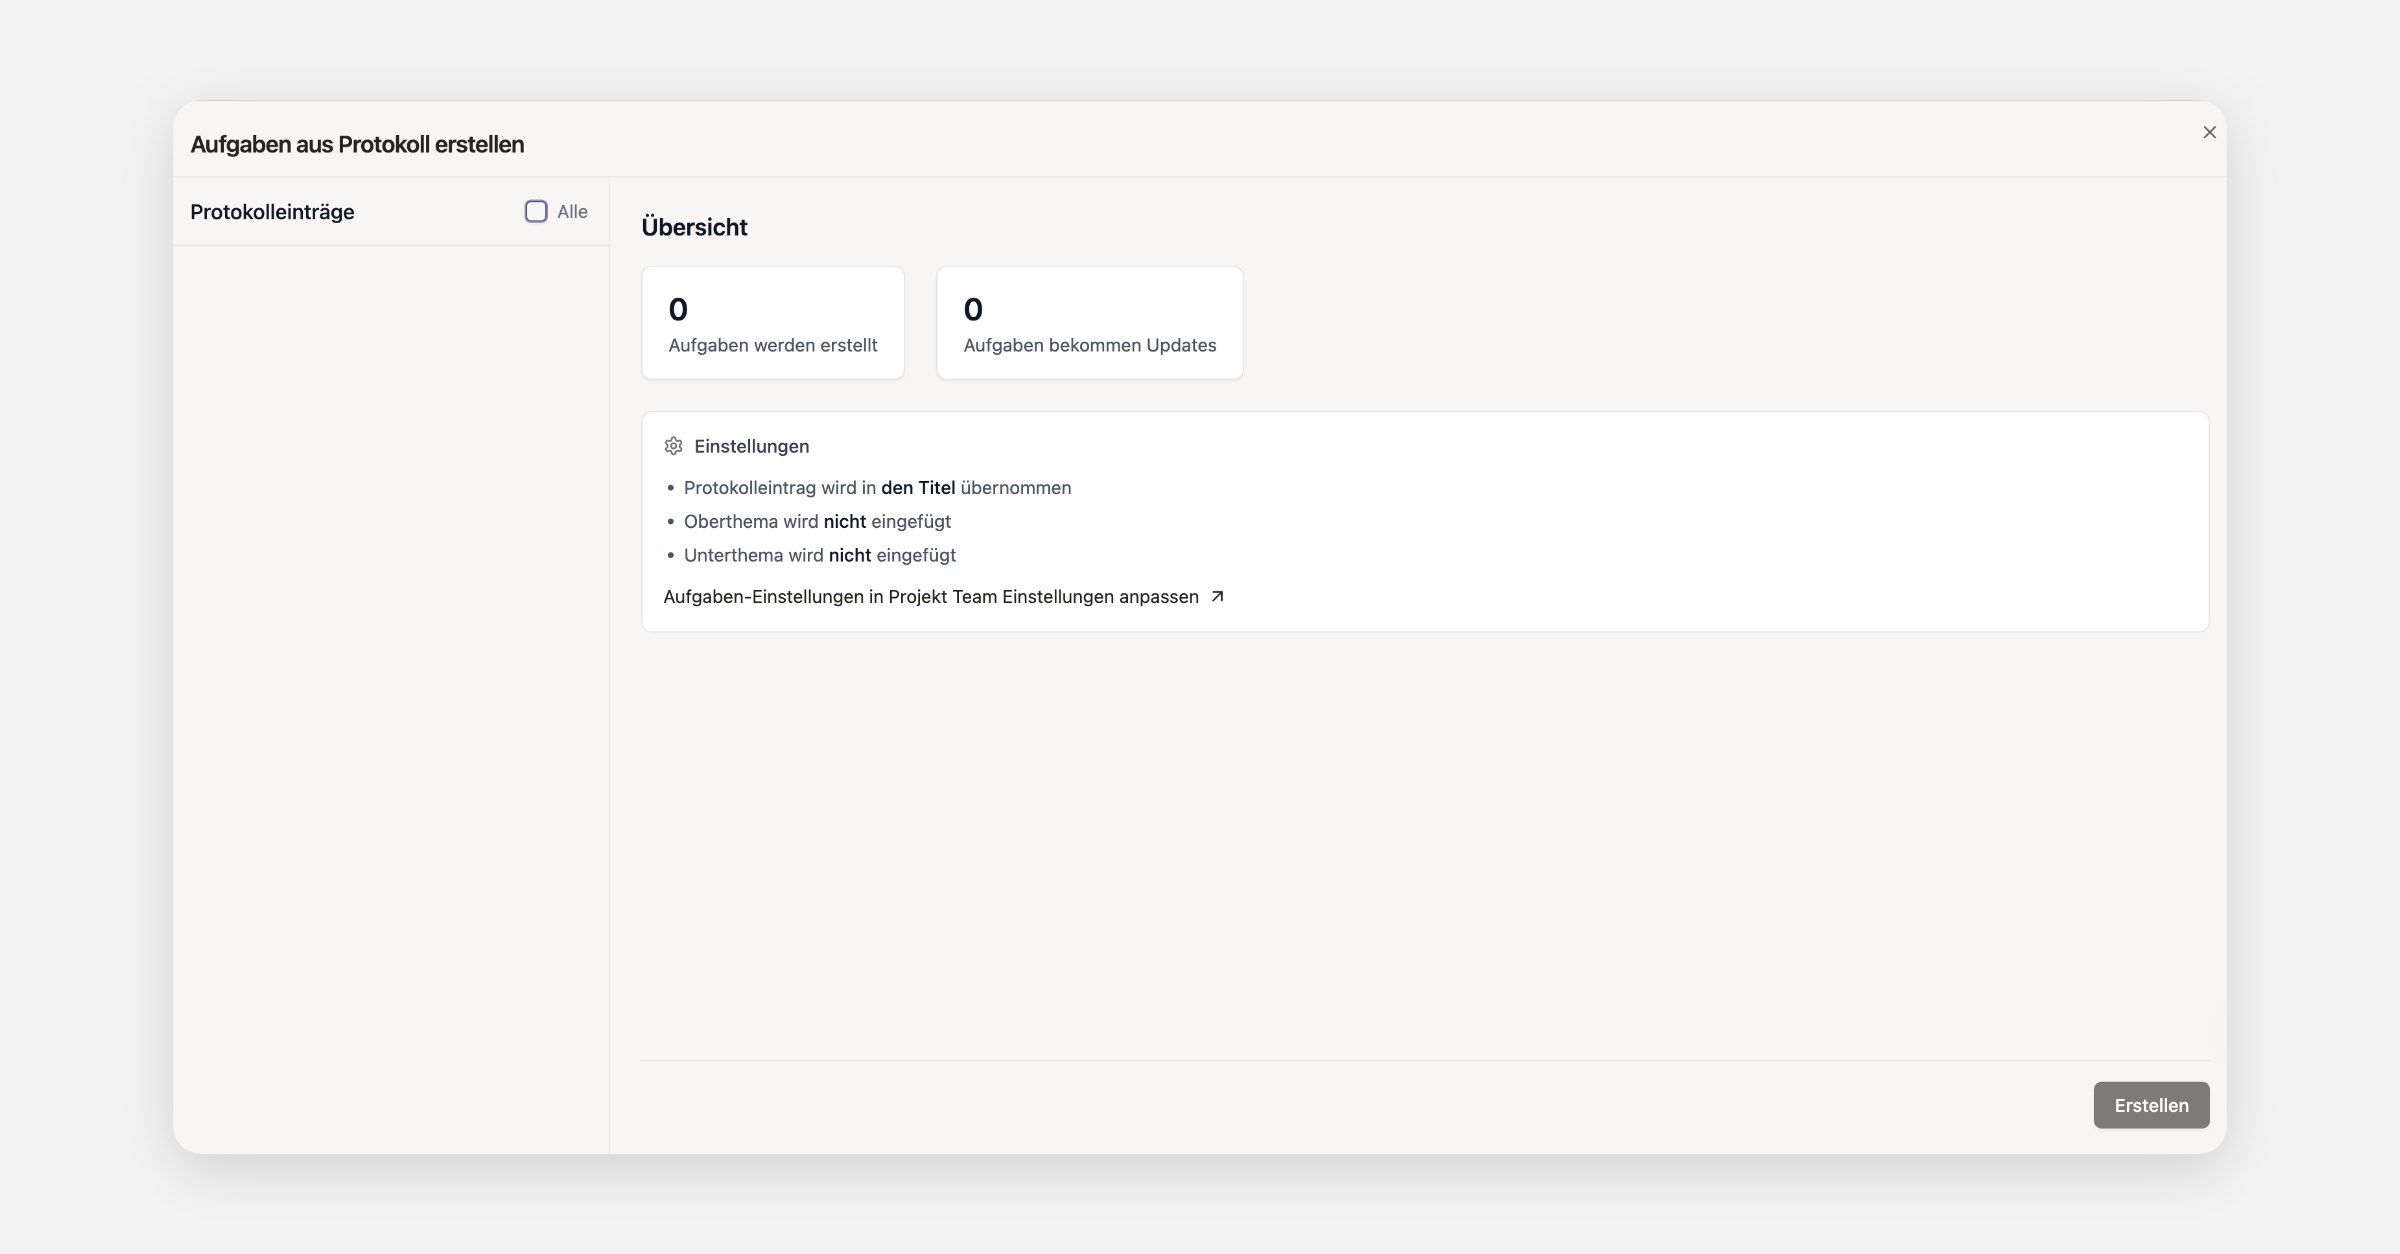Screen dimensions: 2400x1254
Task: Click the Unterthema wird nicht eingefügt line
Action: [819, 555]
